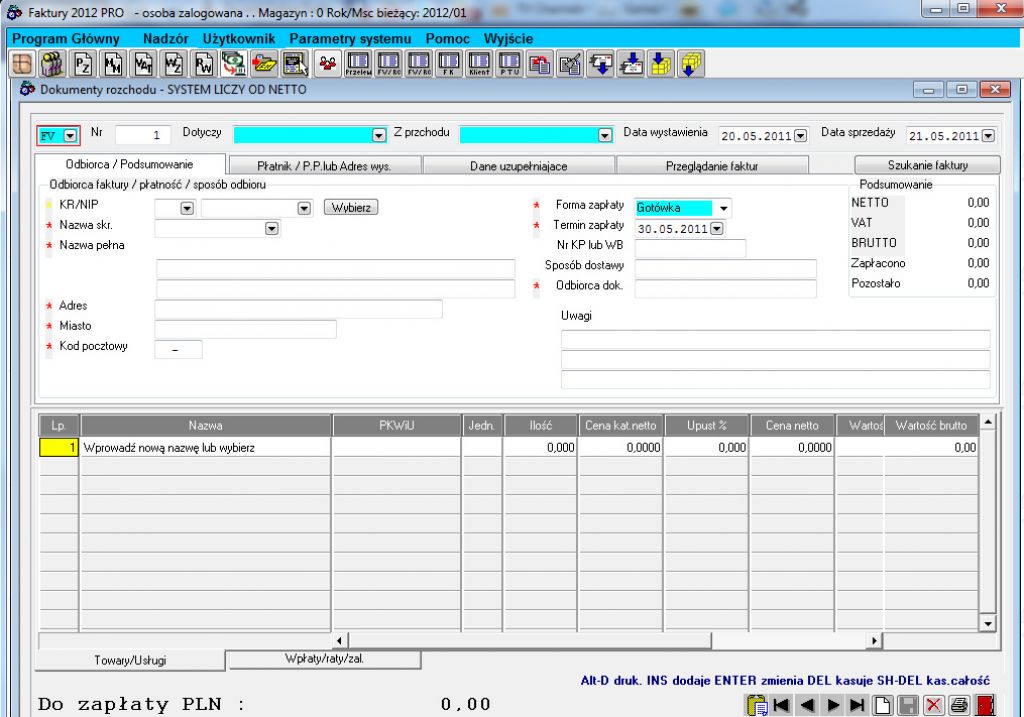Open the PZ document toolbar icon
This screenshot has height=717, width=1024.
82,64
